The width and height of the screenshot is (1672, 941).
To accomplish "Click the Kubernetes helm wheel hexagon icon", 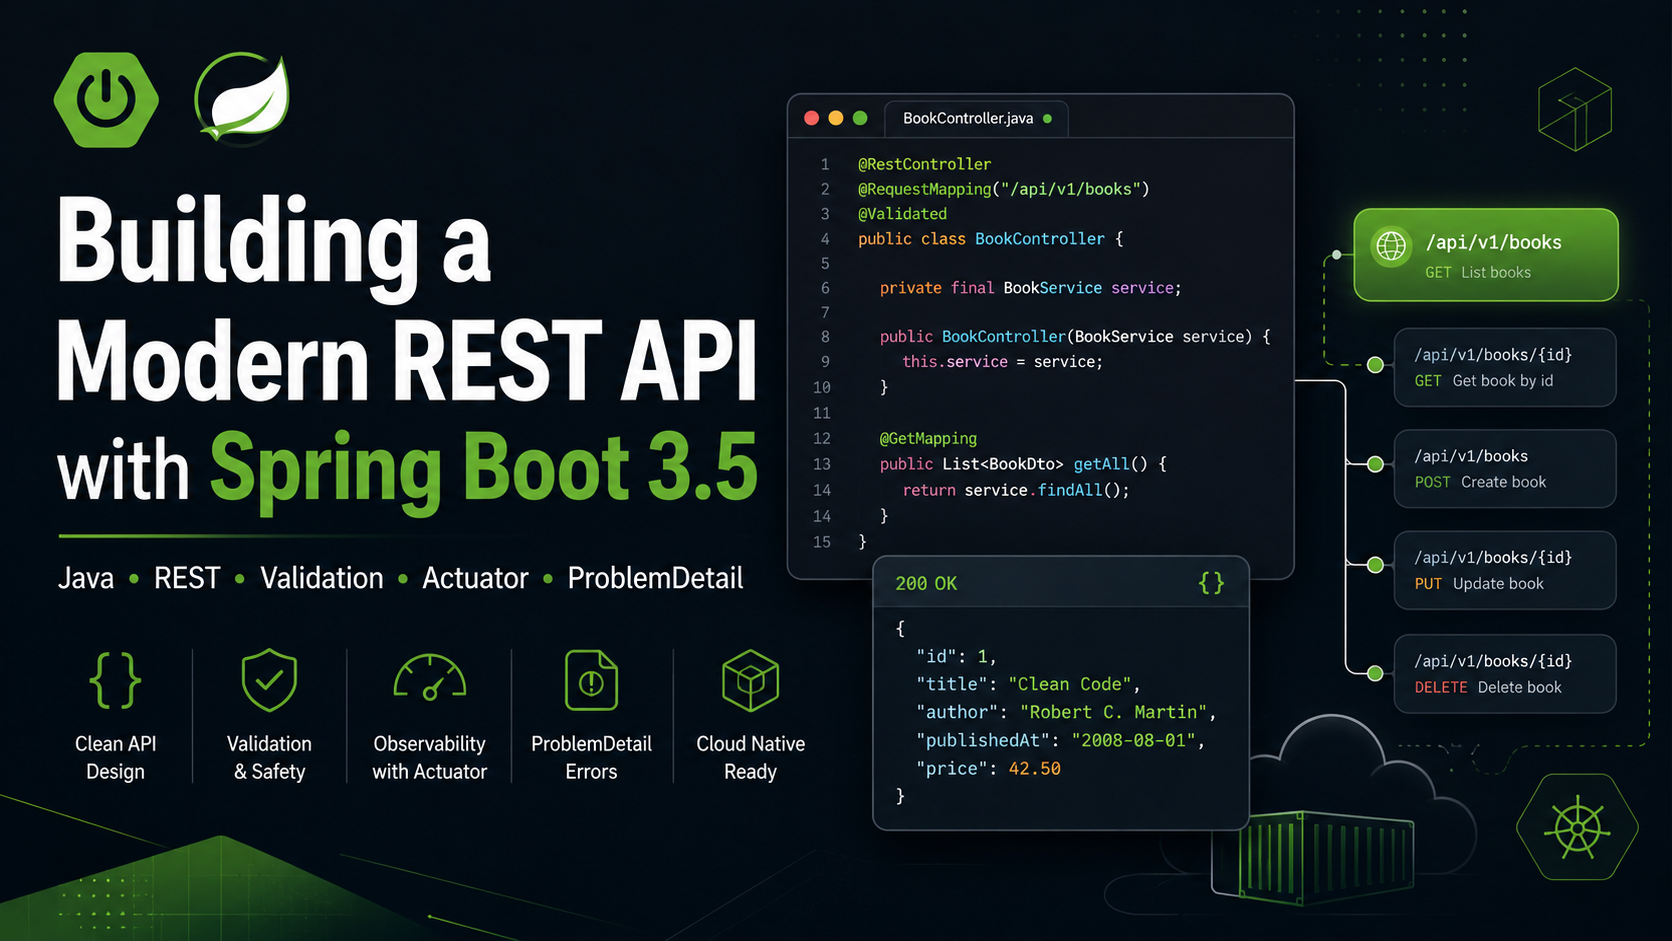I will (1577, 828).
